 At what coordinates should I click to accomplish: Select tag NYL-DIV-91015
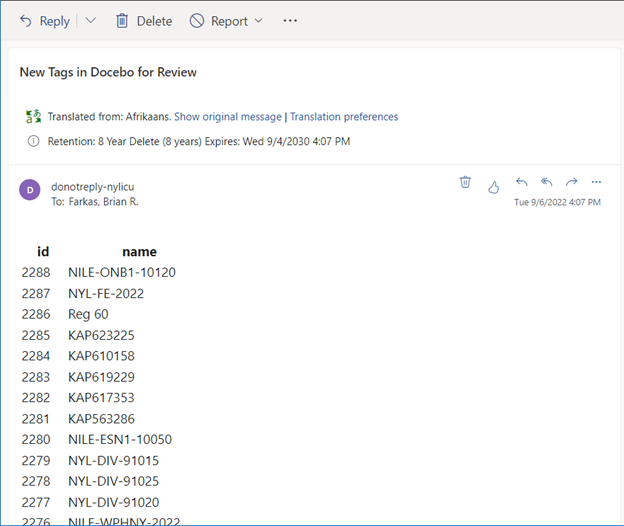pos(113,461)
